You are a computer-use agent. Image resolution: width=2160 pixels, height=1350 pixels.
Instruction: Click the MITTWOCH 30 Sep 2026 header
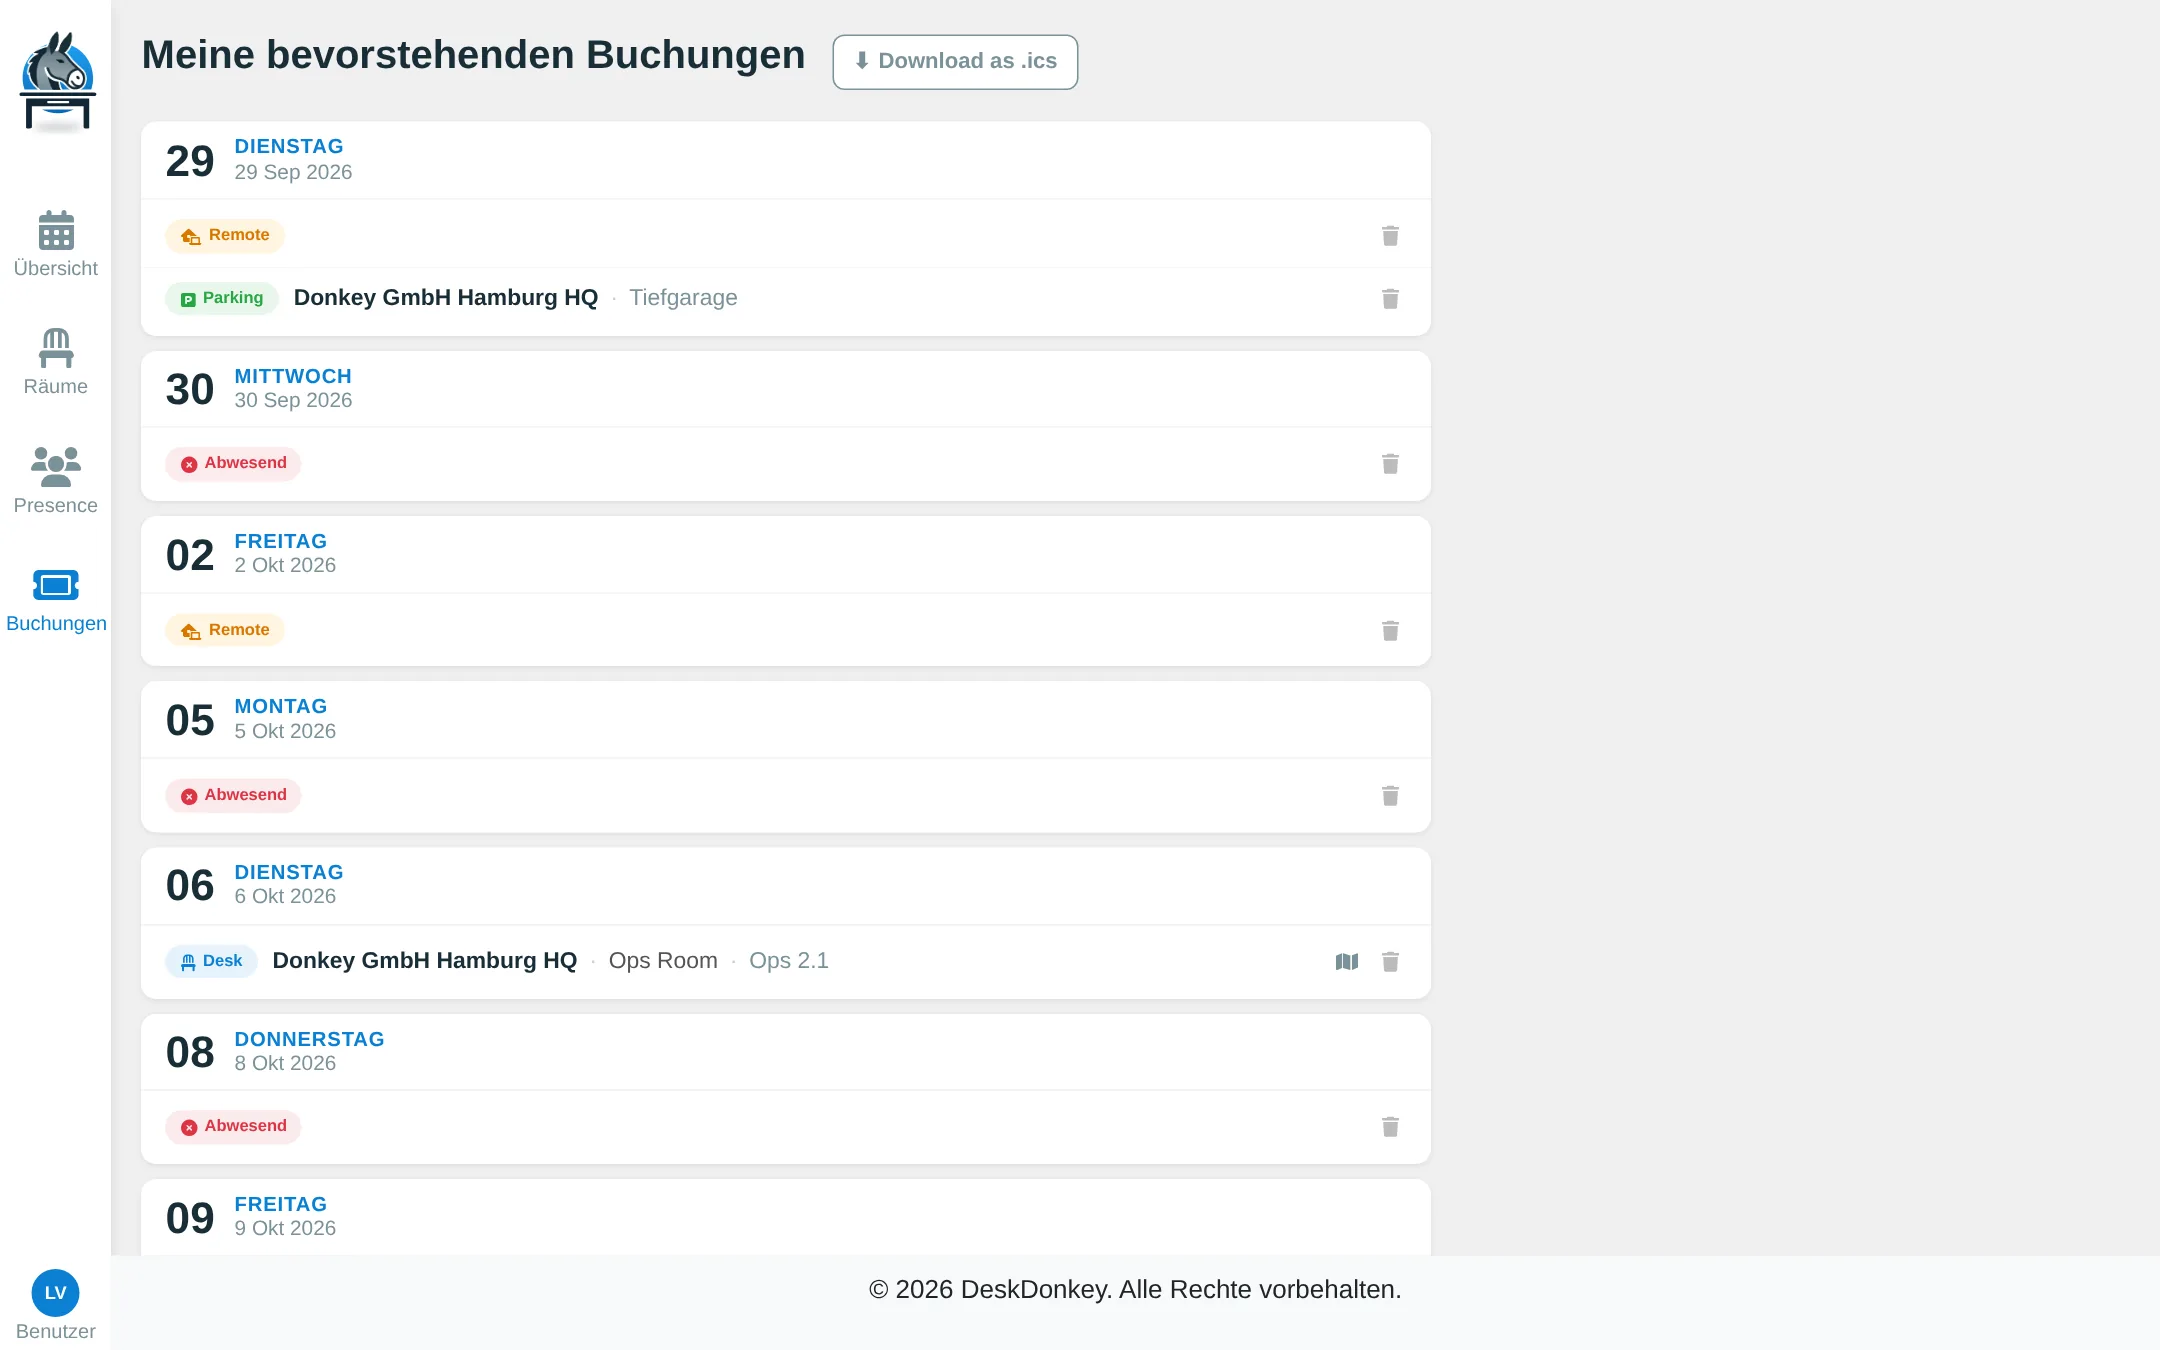pyautogui.click(x=786, y=389)
